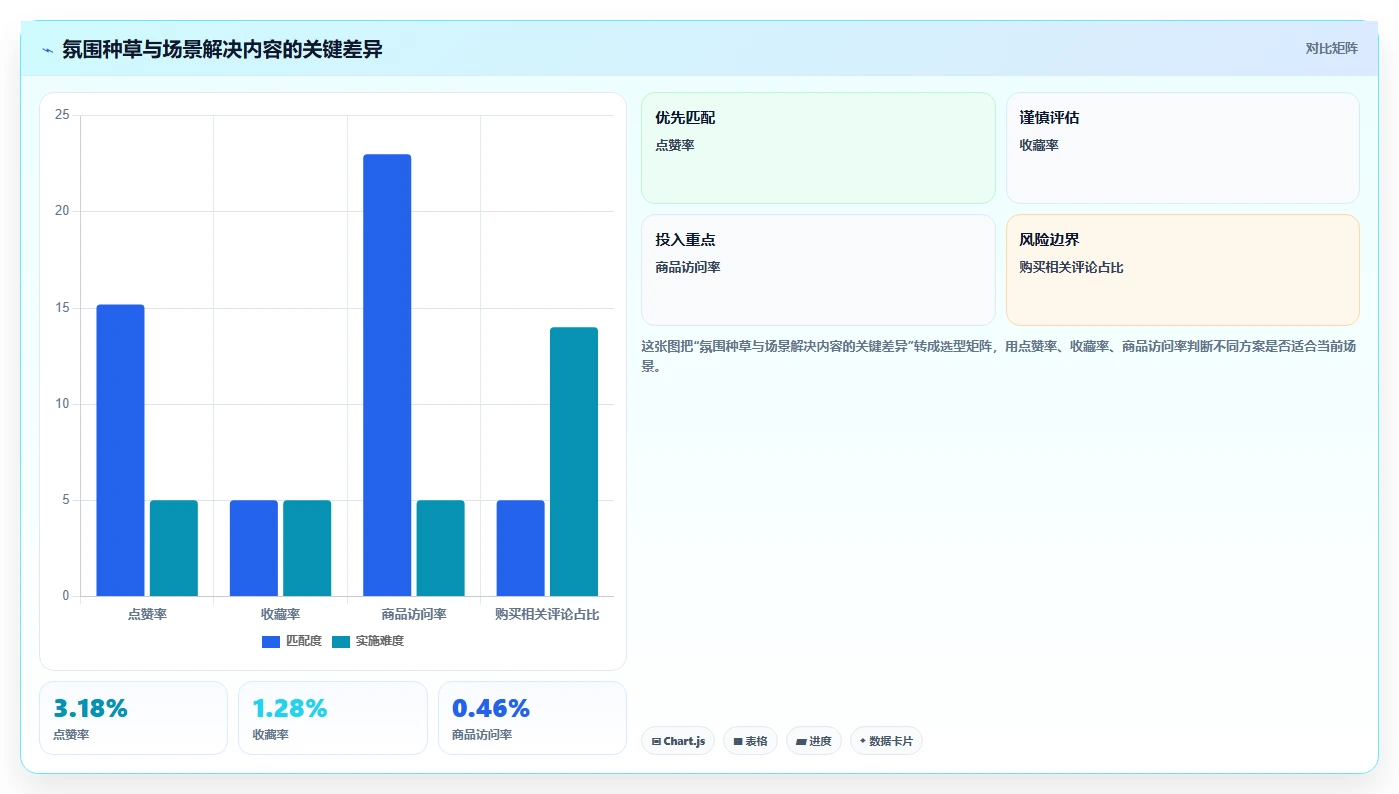1399x794 pixels.
Task: Click 商品访问率 text in 投入重点 card
Action: 688,267
